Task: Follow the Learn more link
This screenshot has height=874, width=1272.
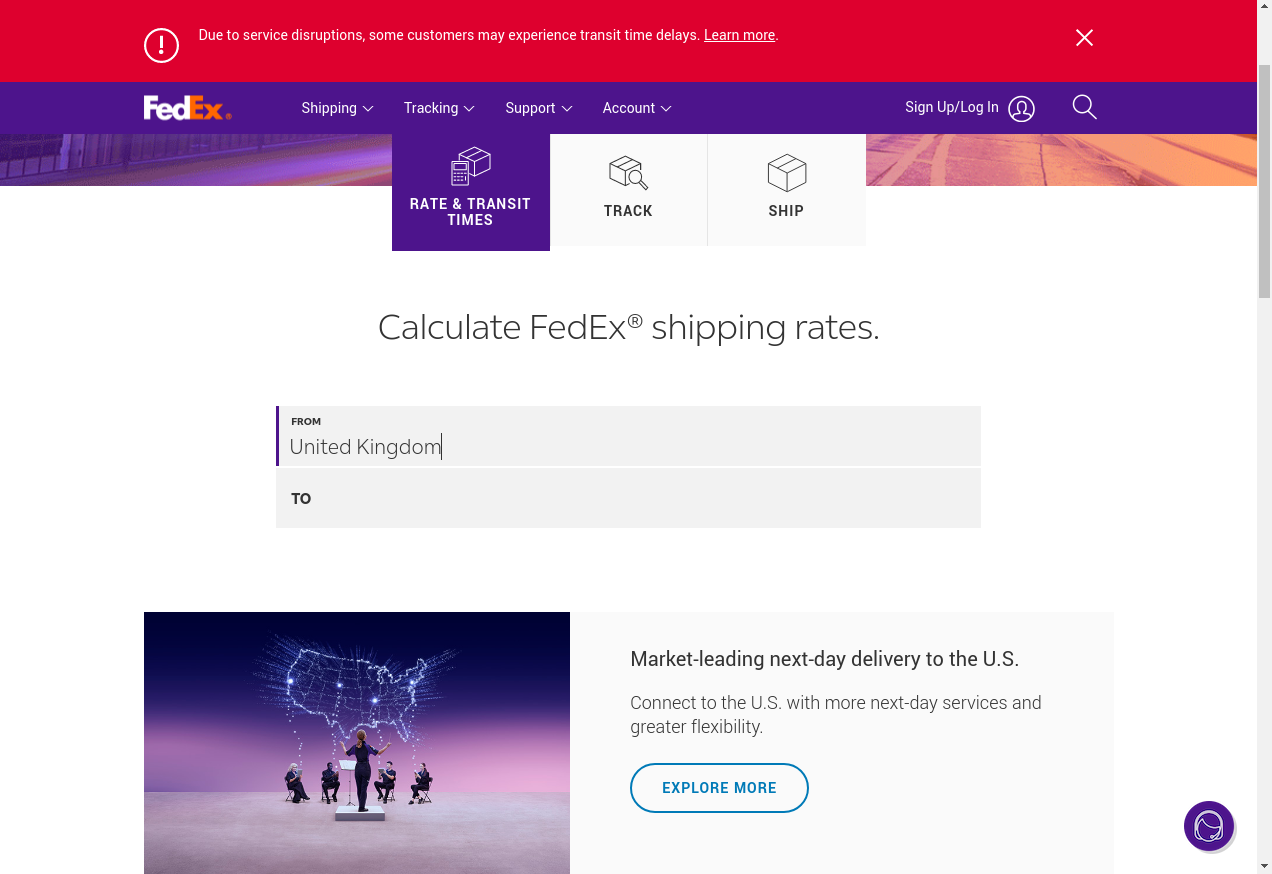Action: click(739, 35)
